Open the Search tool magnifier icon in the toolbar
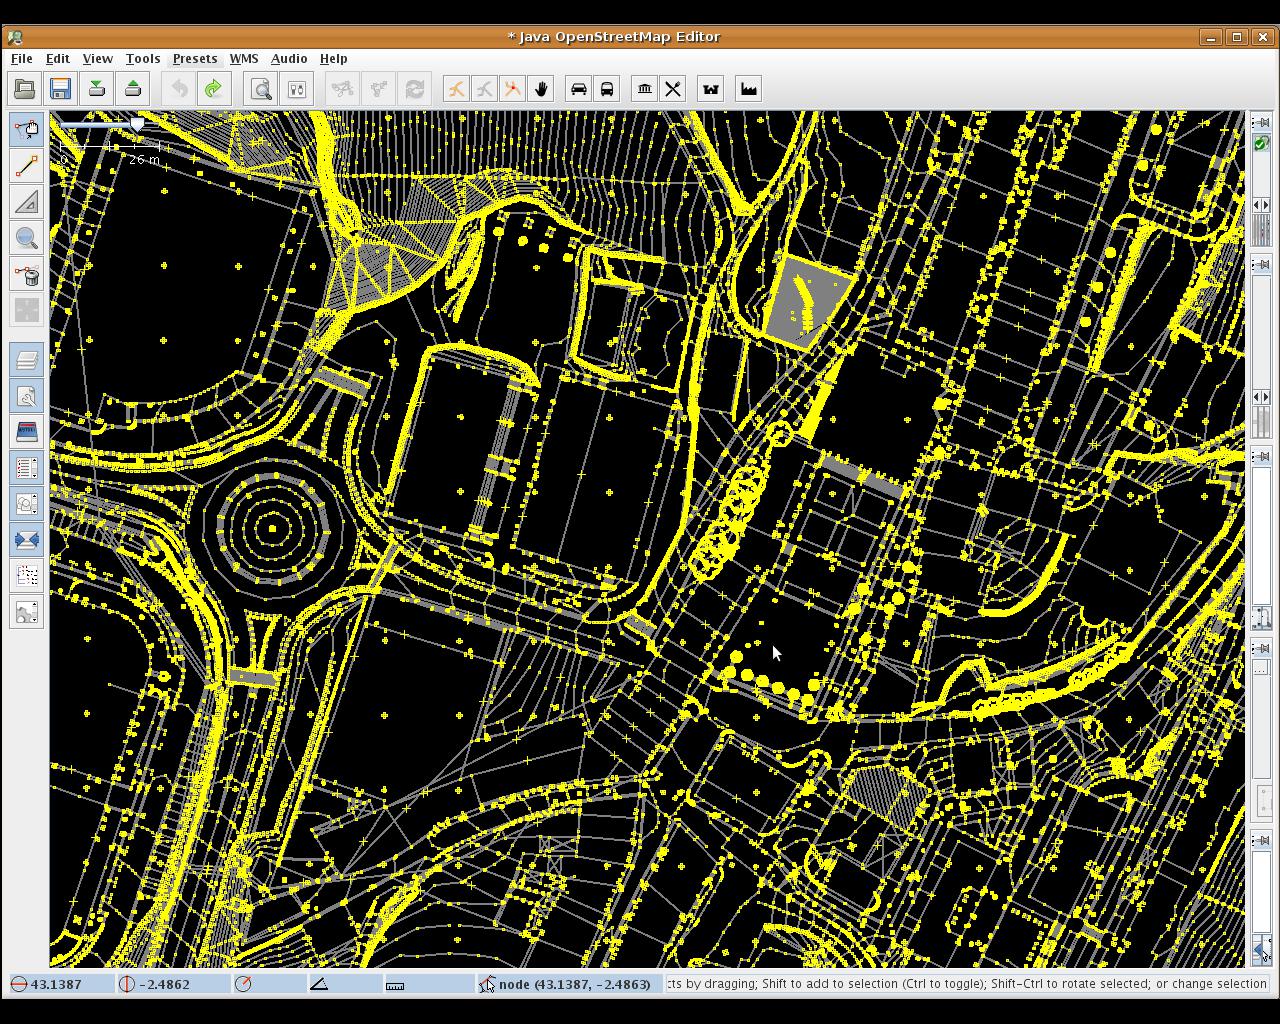The image size is (1280, 1024). (261, 89)
